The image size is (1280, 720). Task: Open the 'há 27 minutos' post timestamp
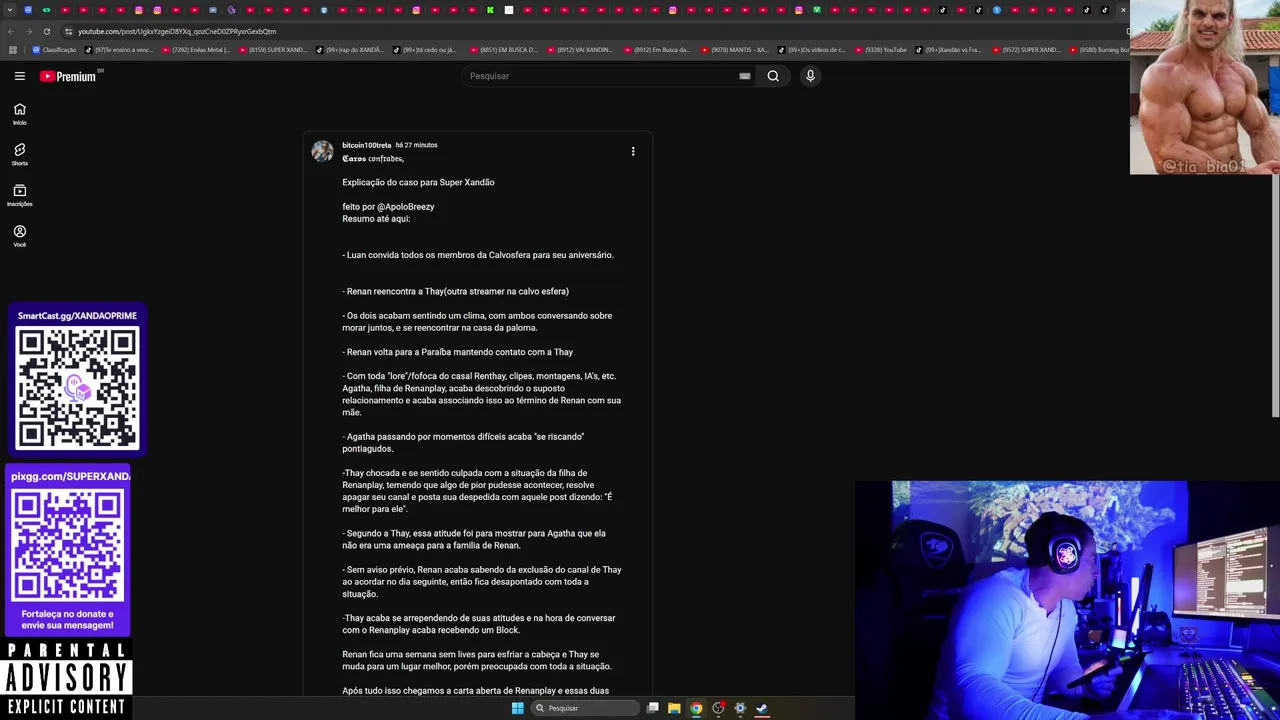416,145
